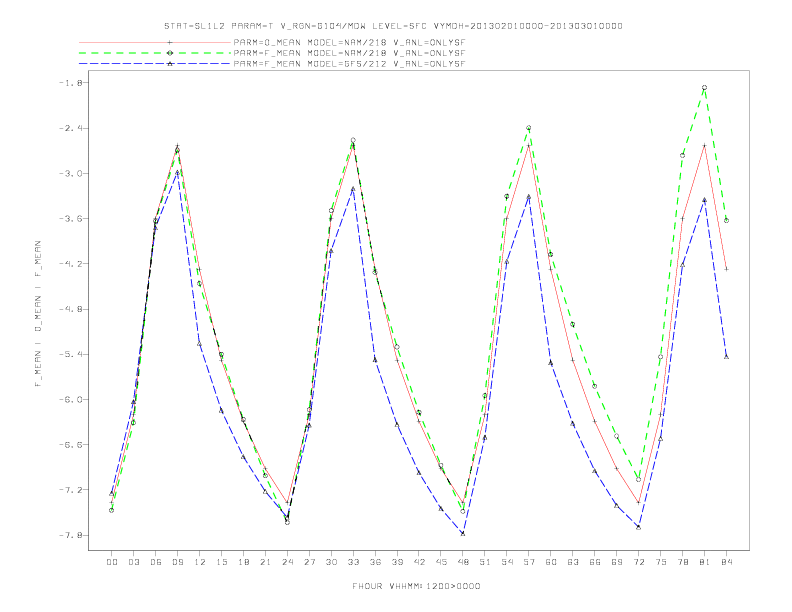Click x-axis tick label 06
The height and width of the screenshot is (612, 792).
pyautogui.click(x=156, y=562)
